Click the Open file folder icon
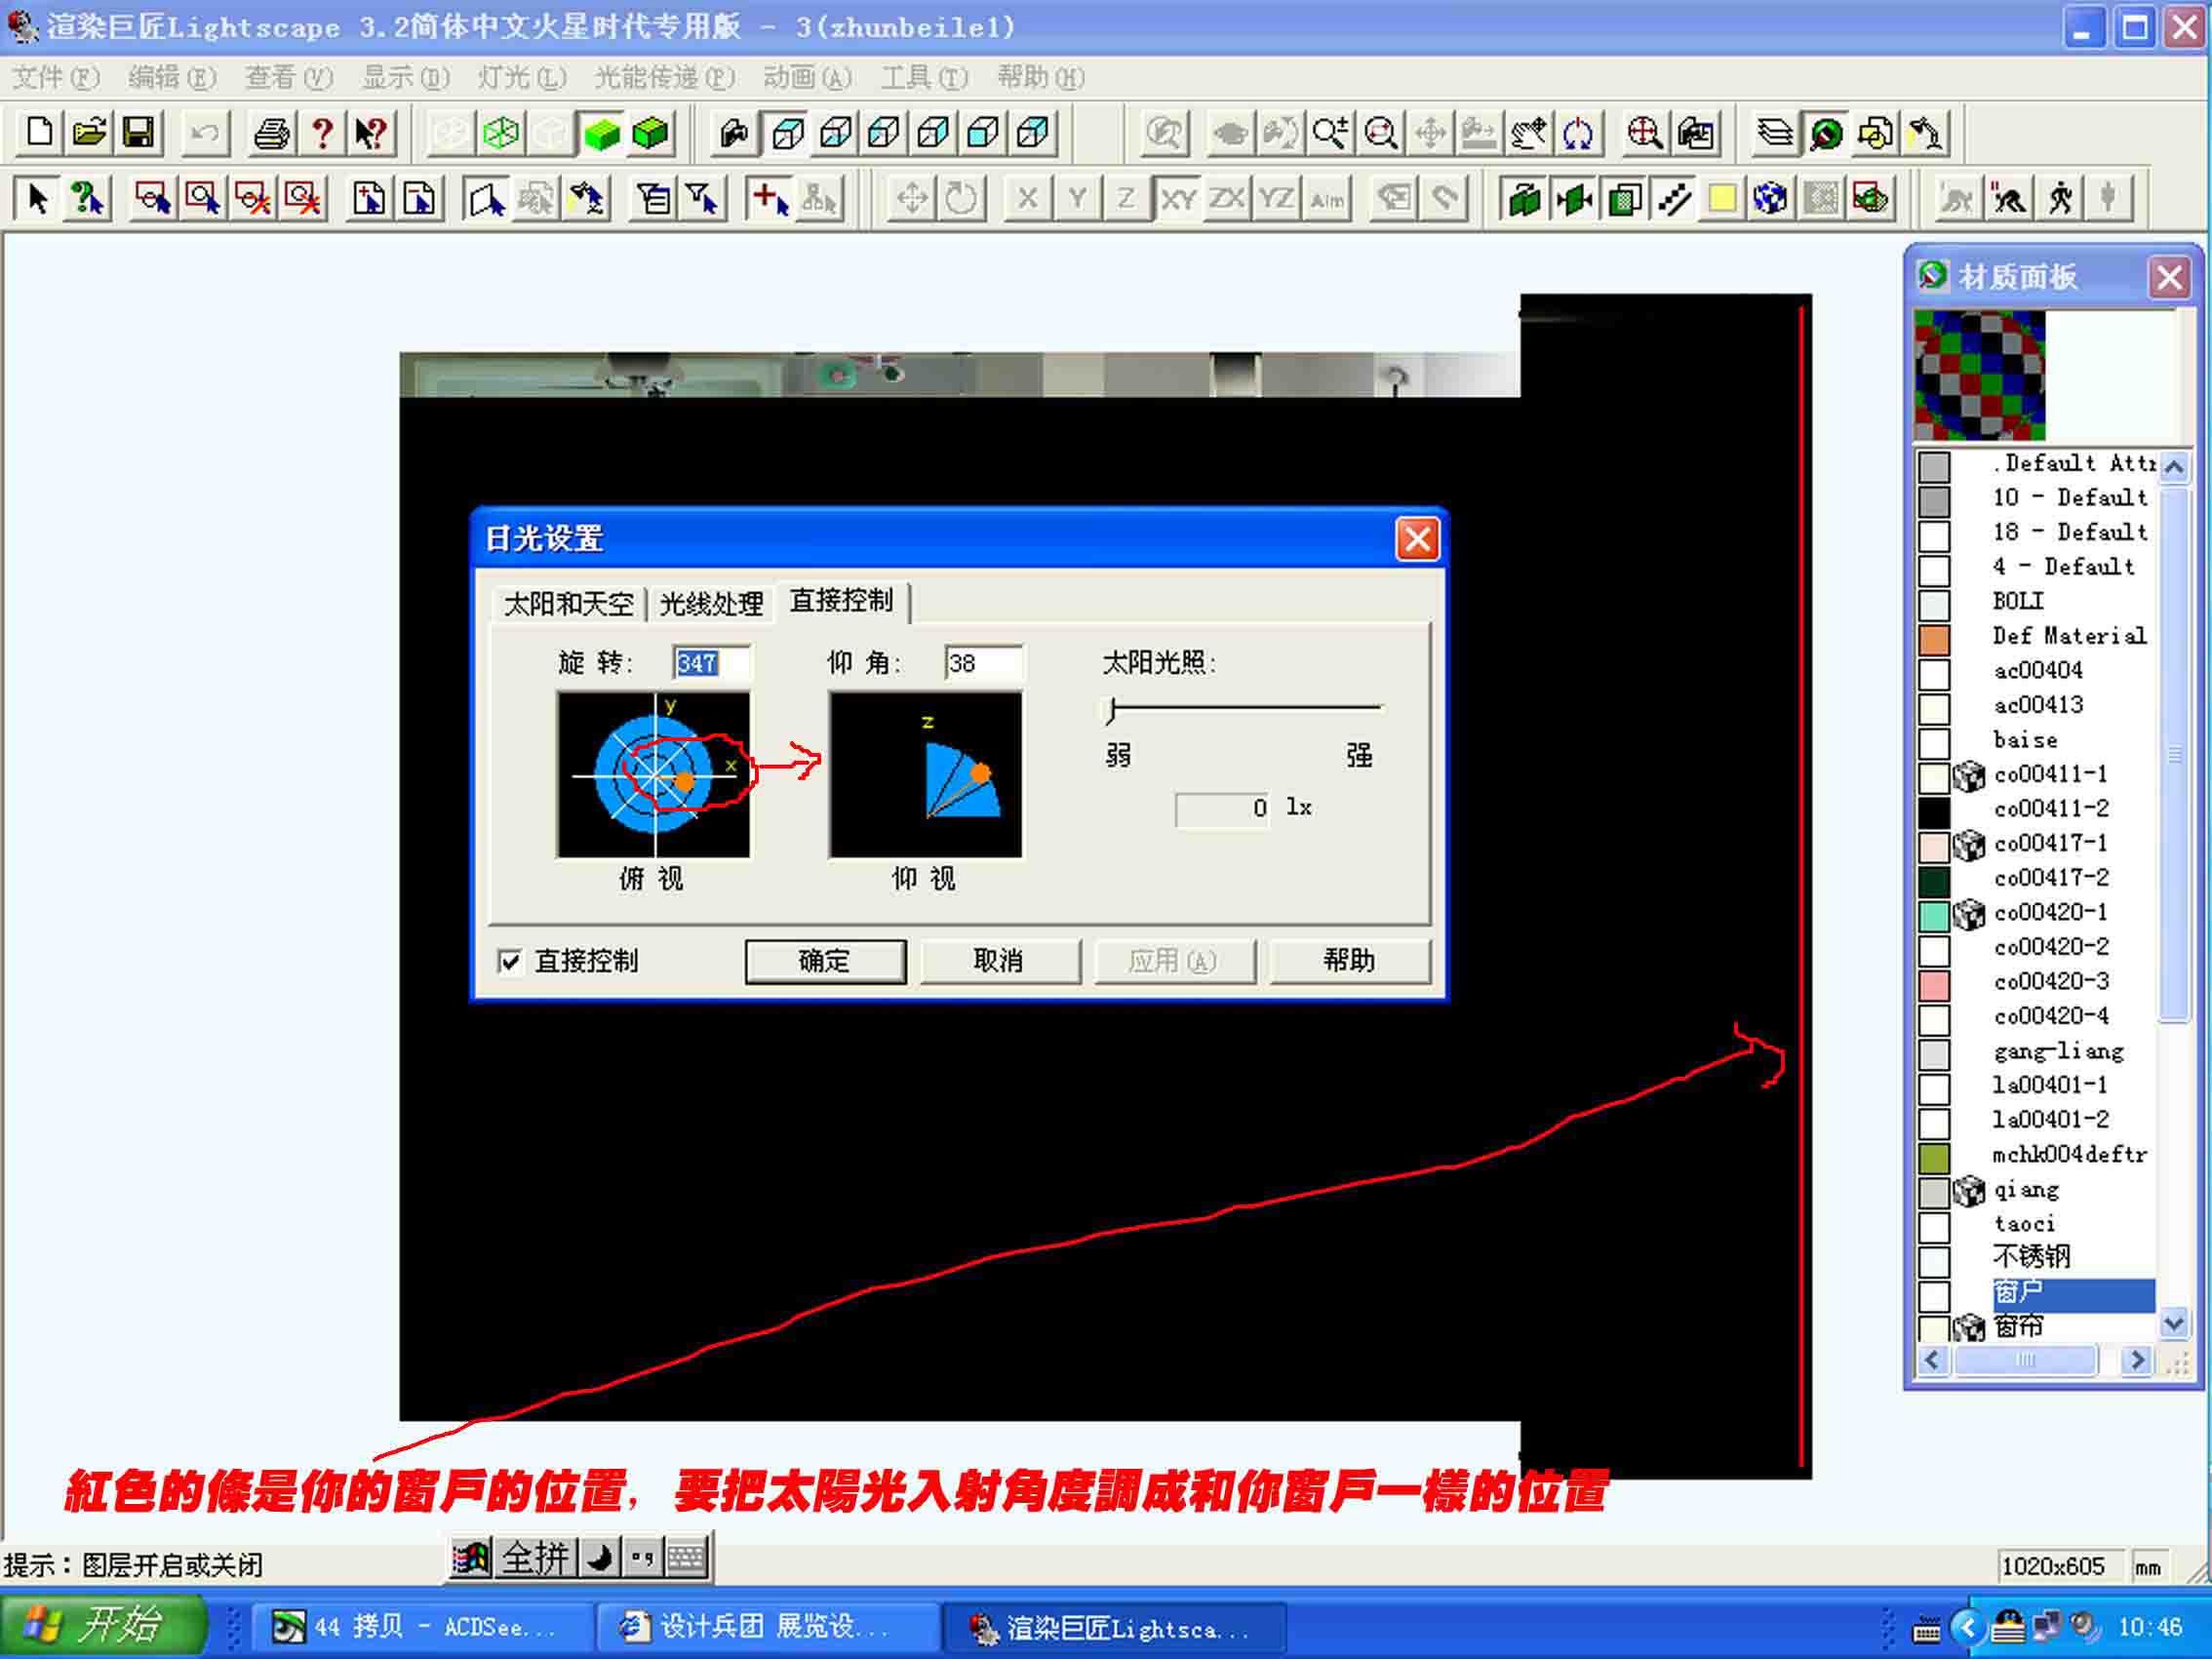Screen dimensions: 2212x1659 [89, 133]
